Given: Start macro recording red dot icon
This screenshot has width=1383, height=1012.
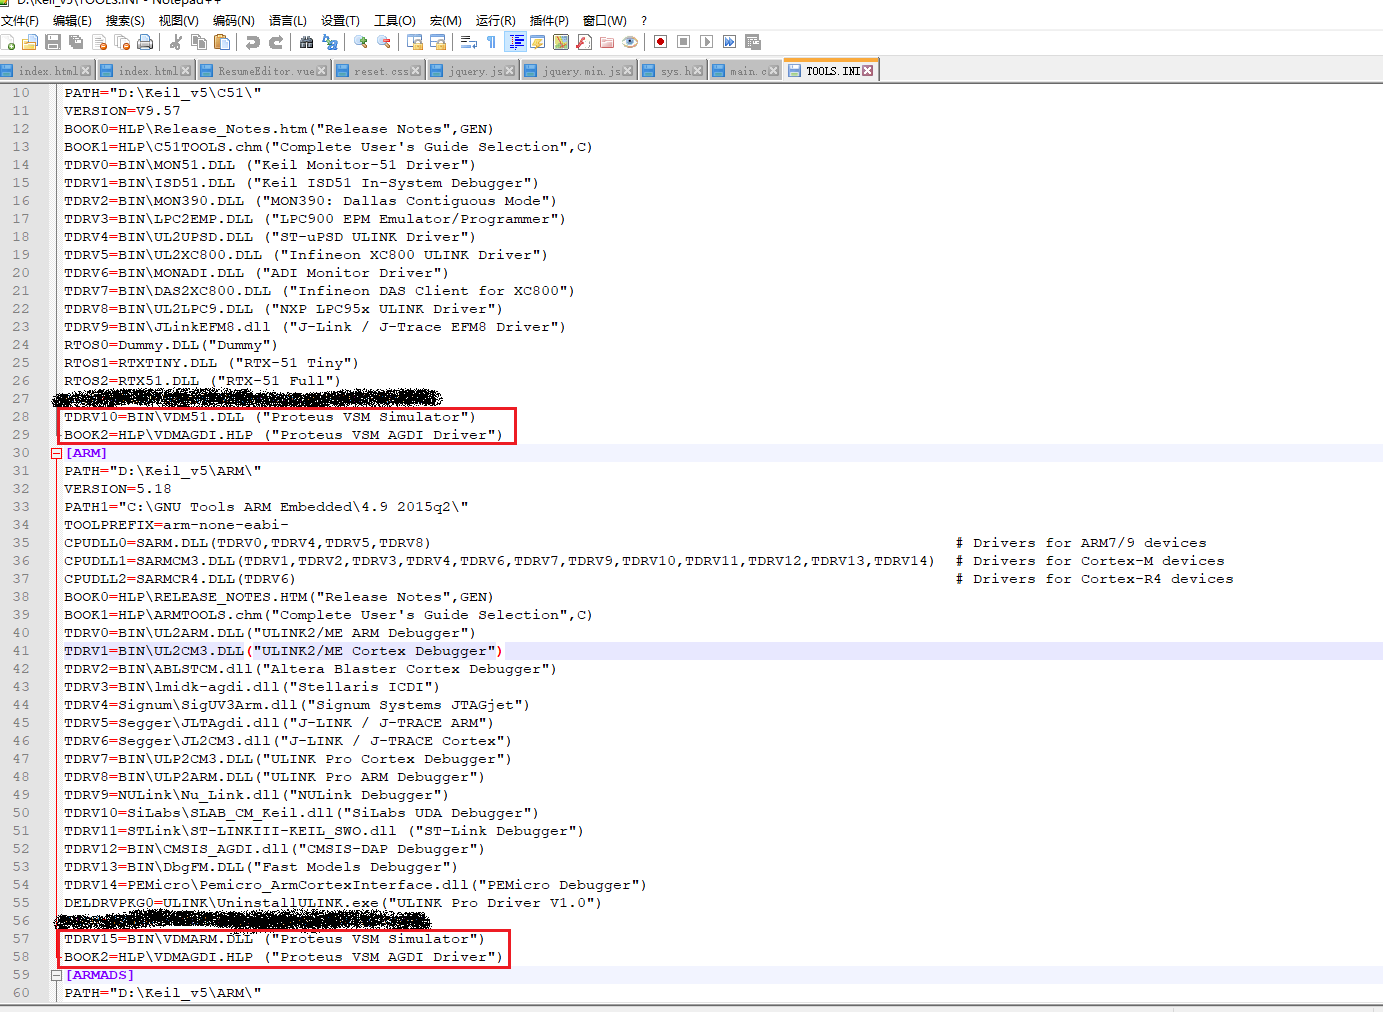Looking at the screenshot, I should click(660, 42).
